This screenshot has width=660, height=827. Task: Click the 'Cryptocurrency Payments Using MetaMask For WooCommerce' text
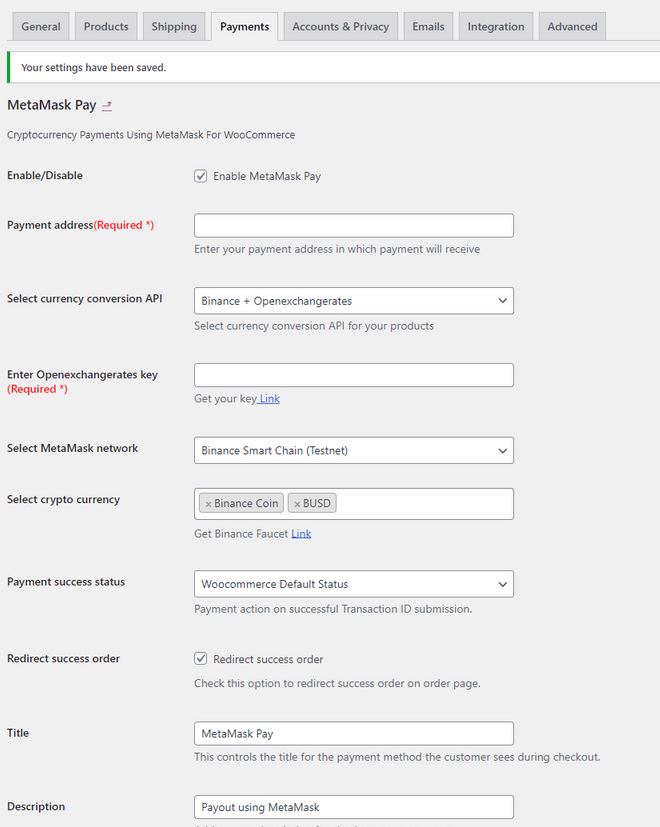pos(151,135)
